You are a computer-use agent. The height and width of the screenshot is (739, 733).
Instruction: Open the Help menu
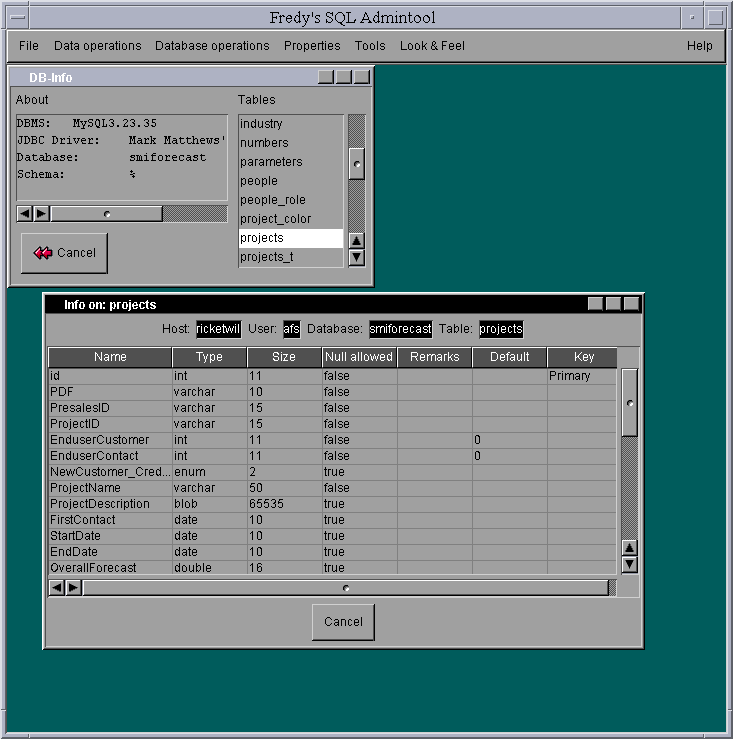click(700, 46)
